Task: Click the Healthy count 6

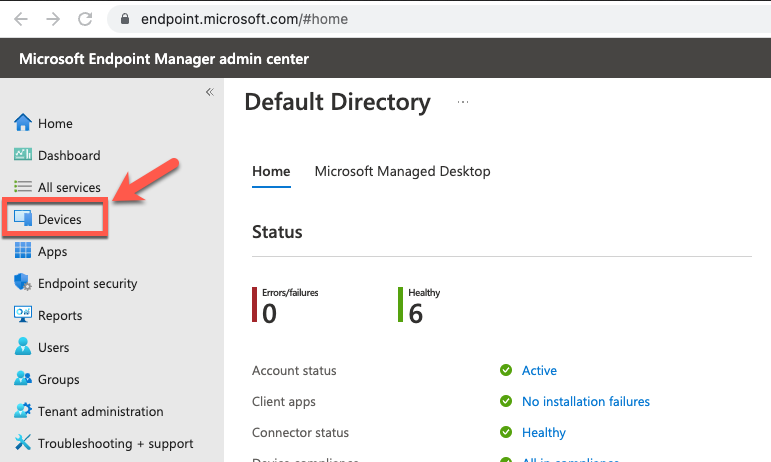Action: pos(415,313)
